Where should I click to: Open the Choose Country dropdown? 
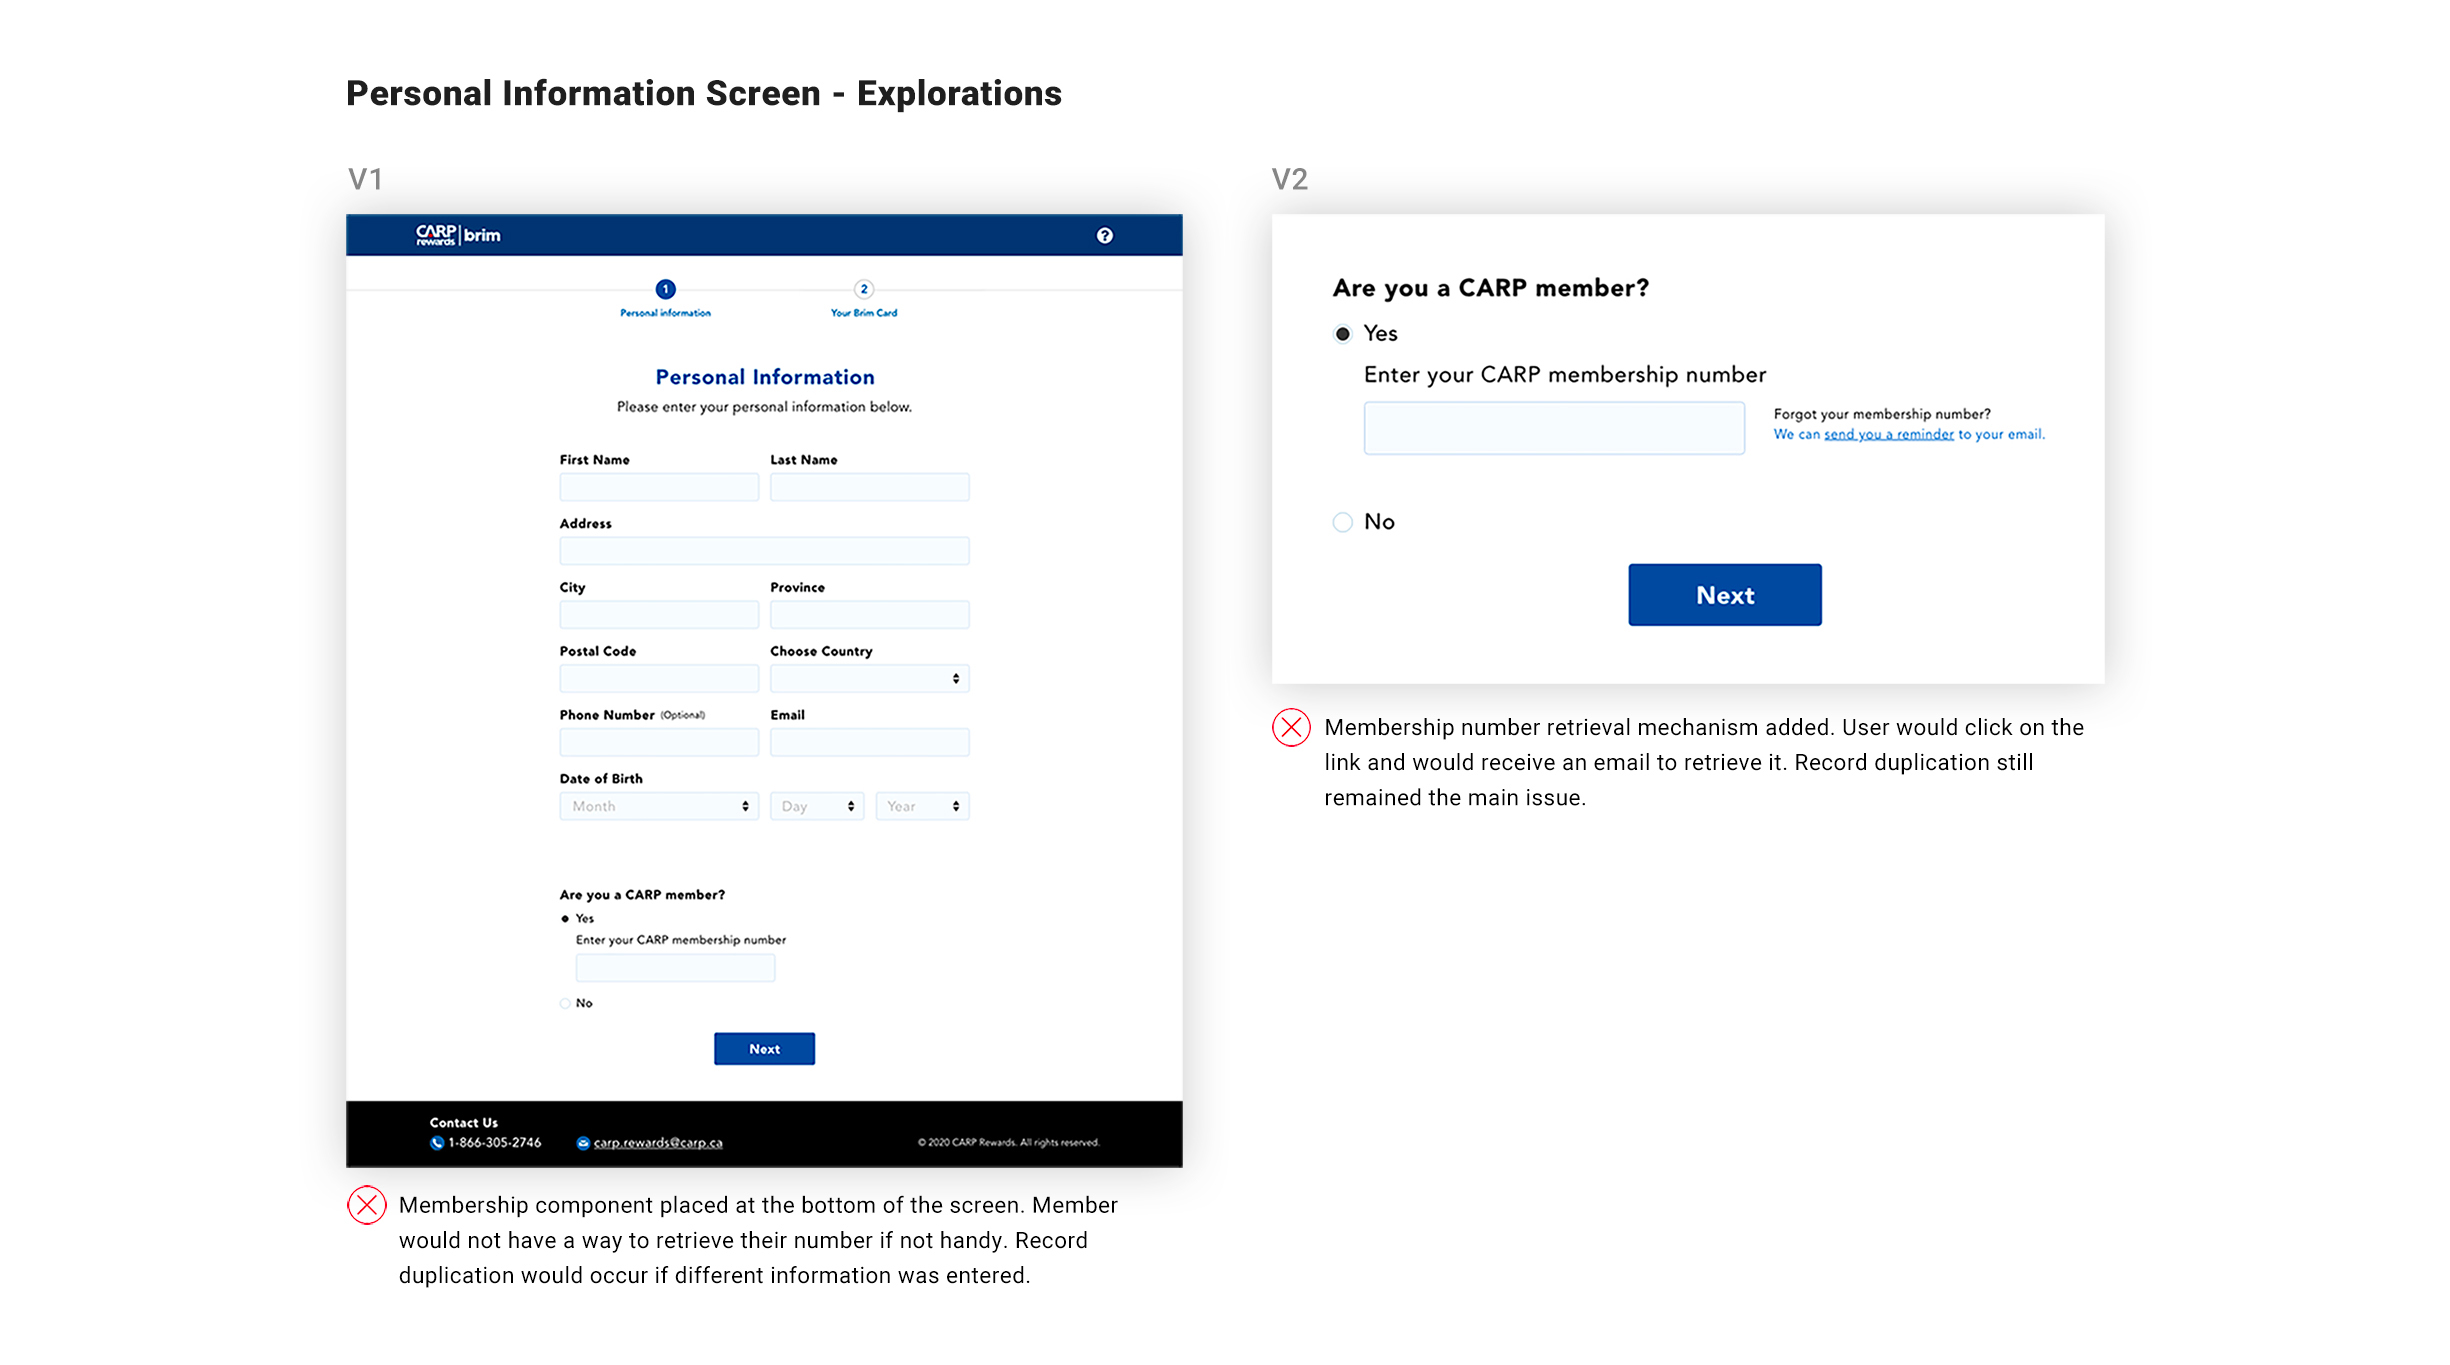coord(869,679)
